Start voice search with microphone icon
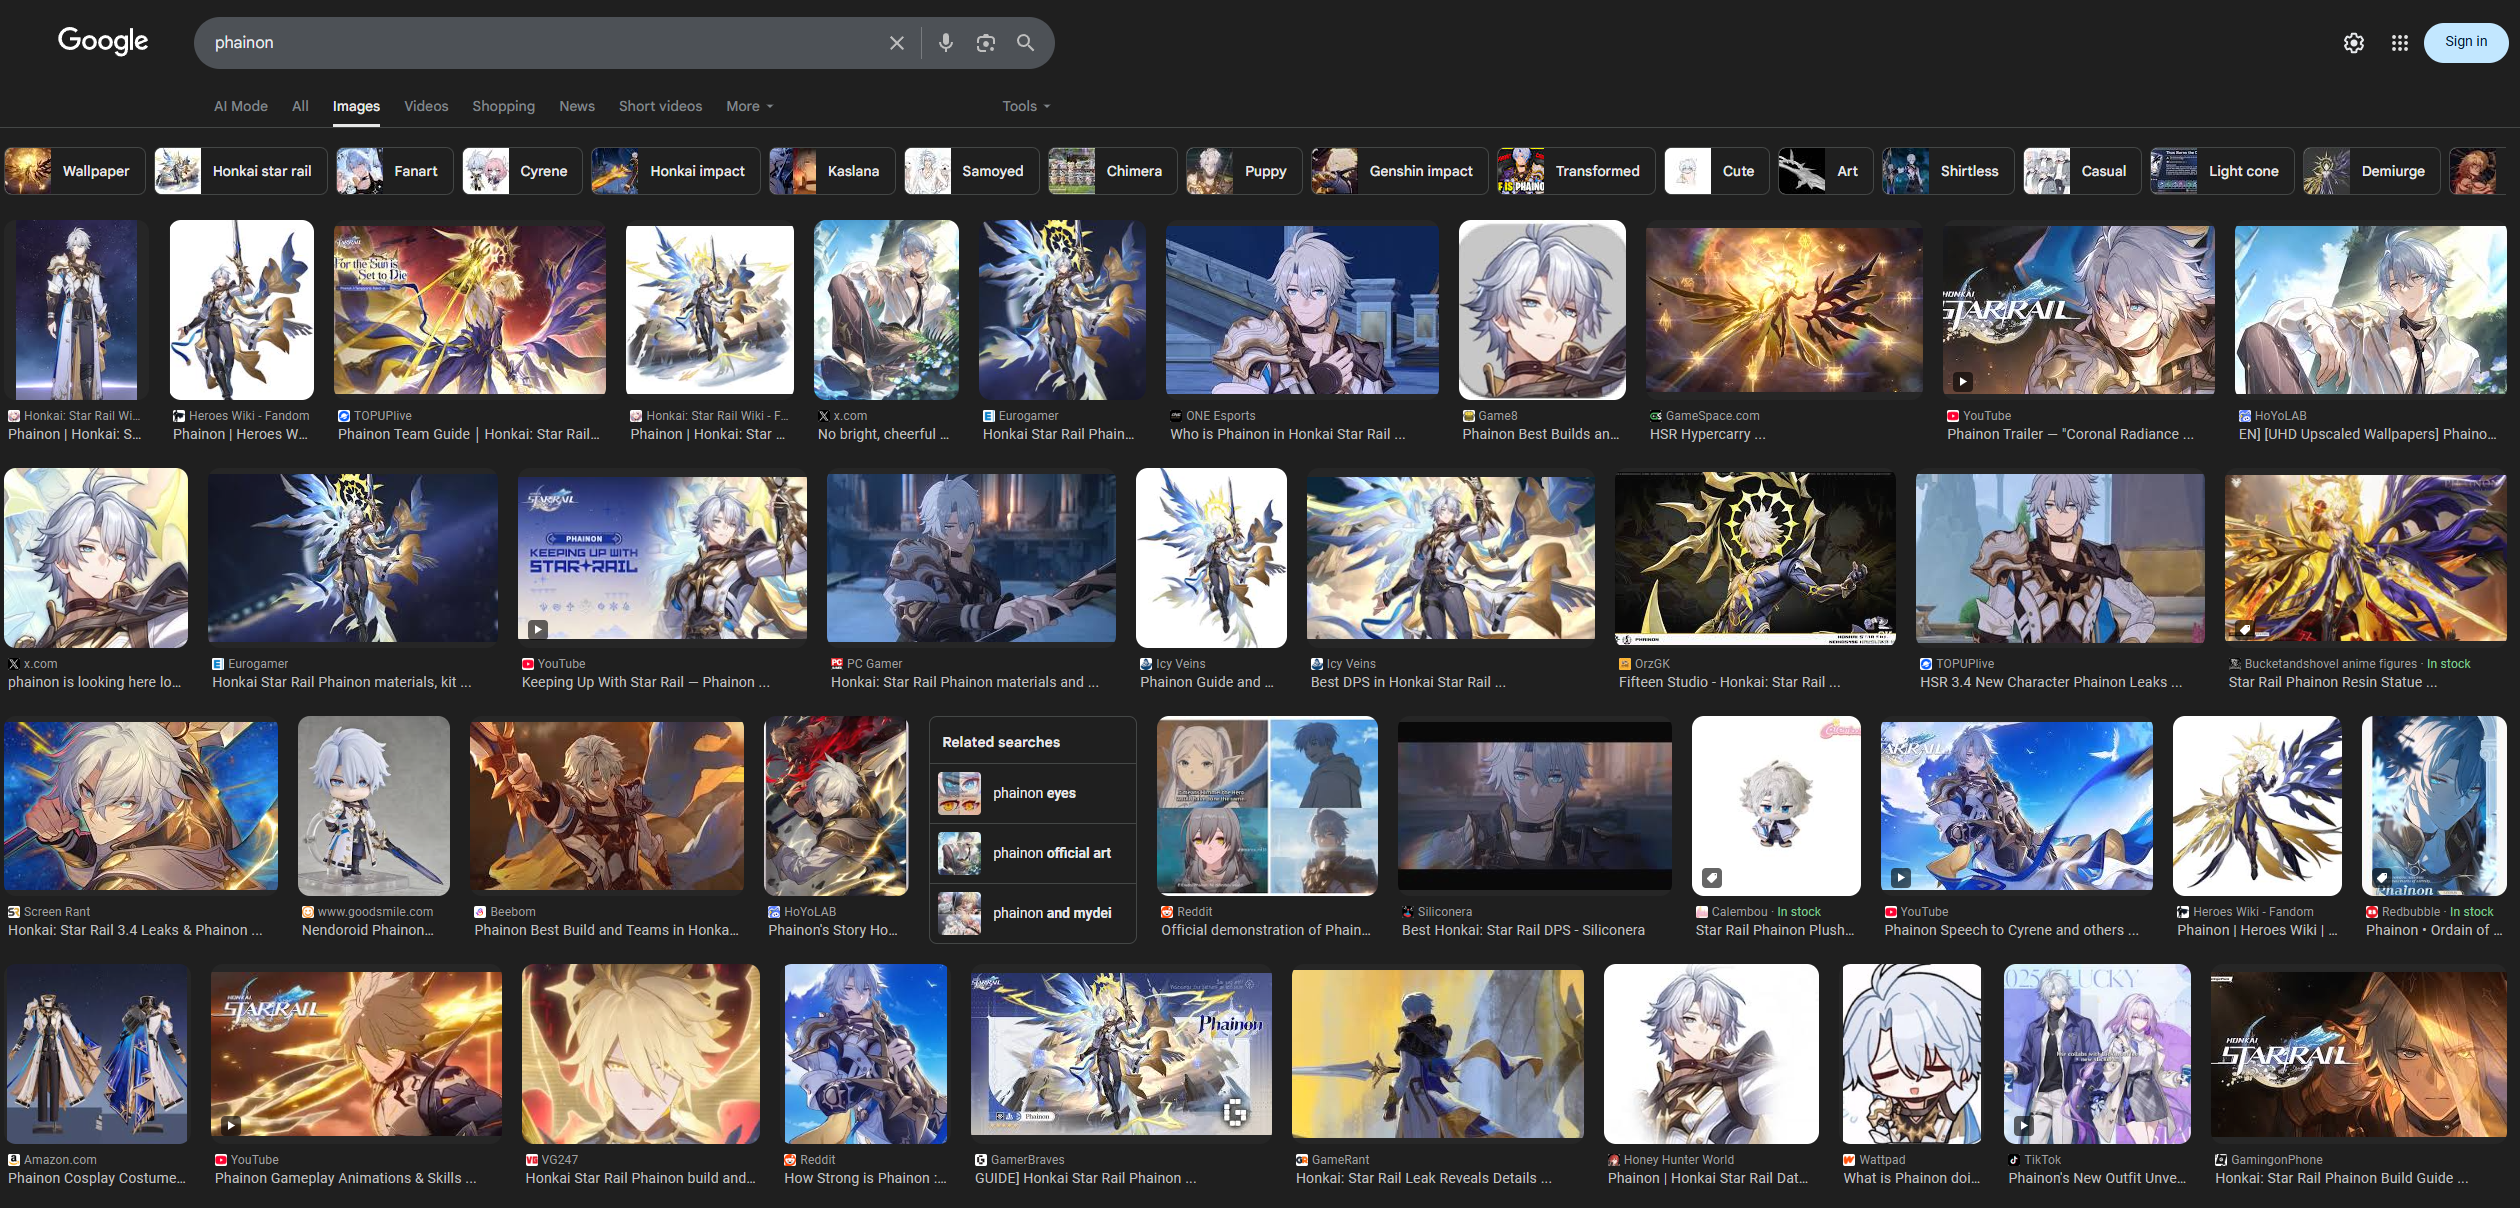The height and width of the screenshot is (1208, 2520). pyautogui.click(x=945, y=43)
